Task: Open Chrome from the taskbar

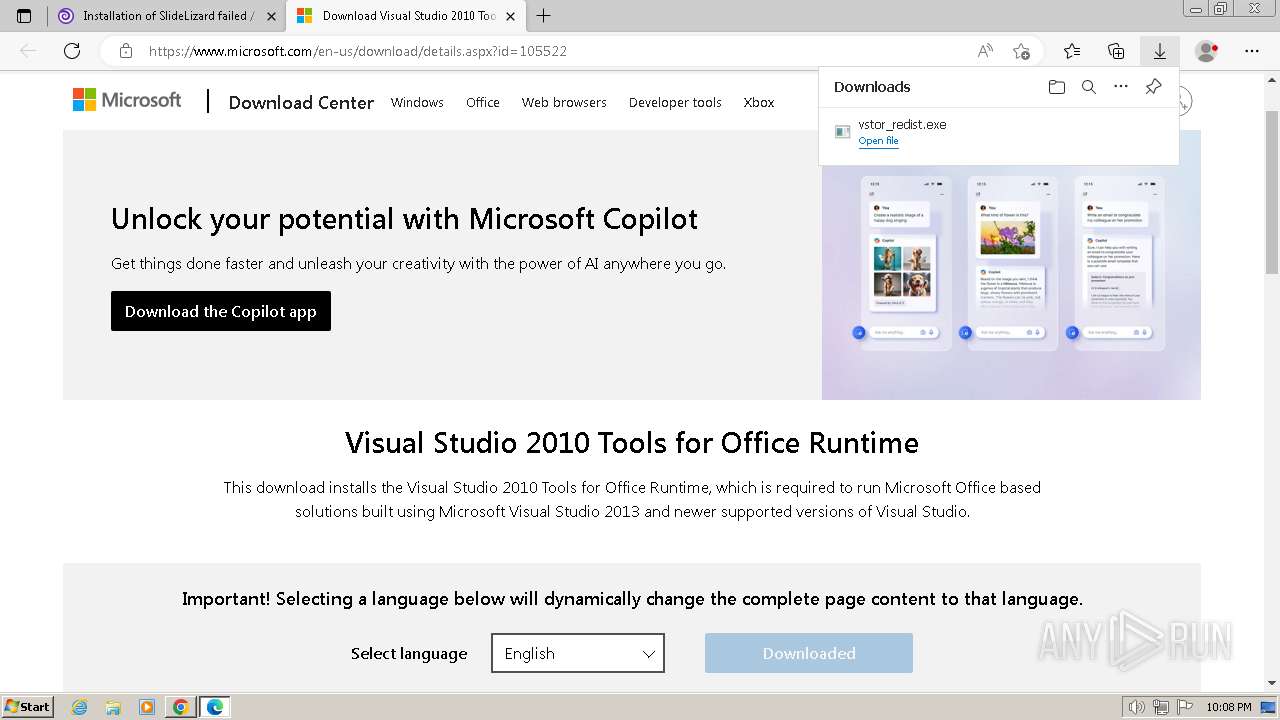Action: click(180, 707)
